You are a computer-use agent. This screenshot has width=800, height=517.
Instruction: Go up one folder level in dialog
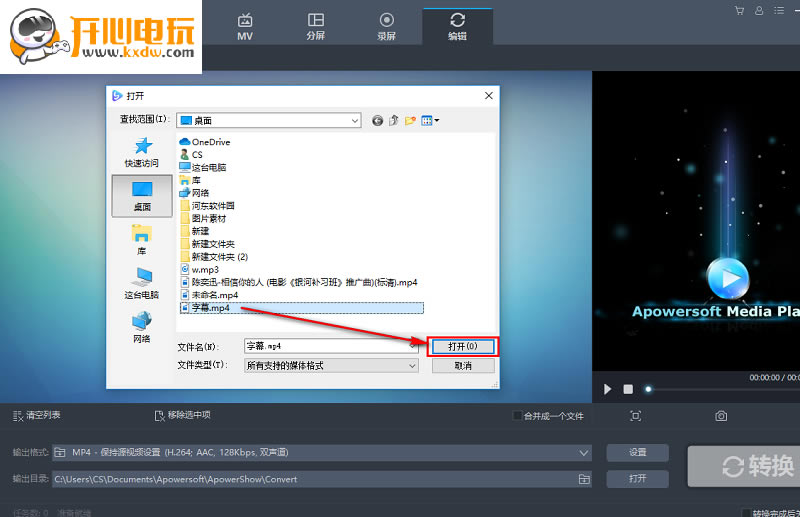click(x=394, y=121)
